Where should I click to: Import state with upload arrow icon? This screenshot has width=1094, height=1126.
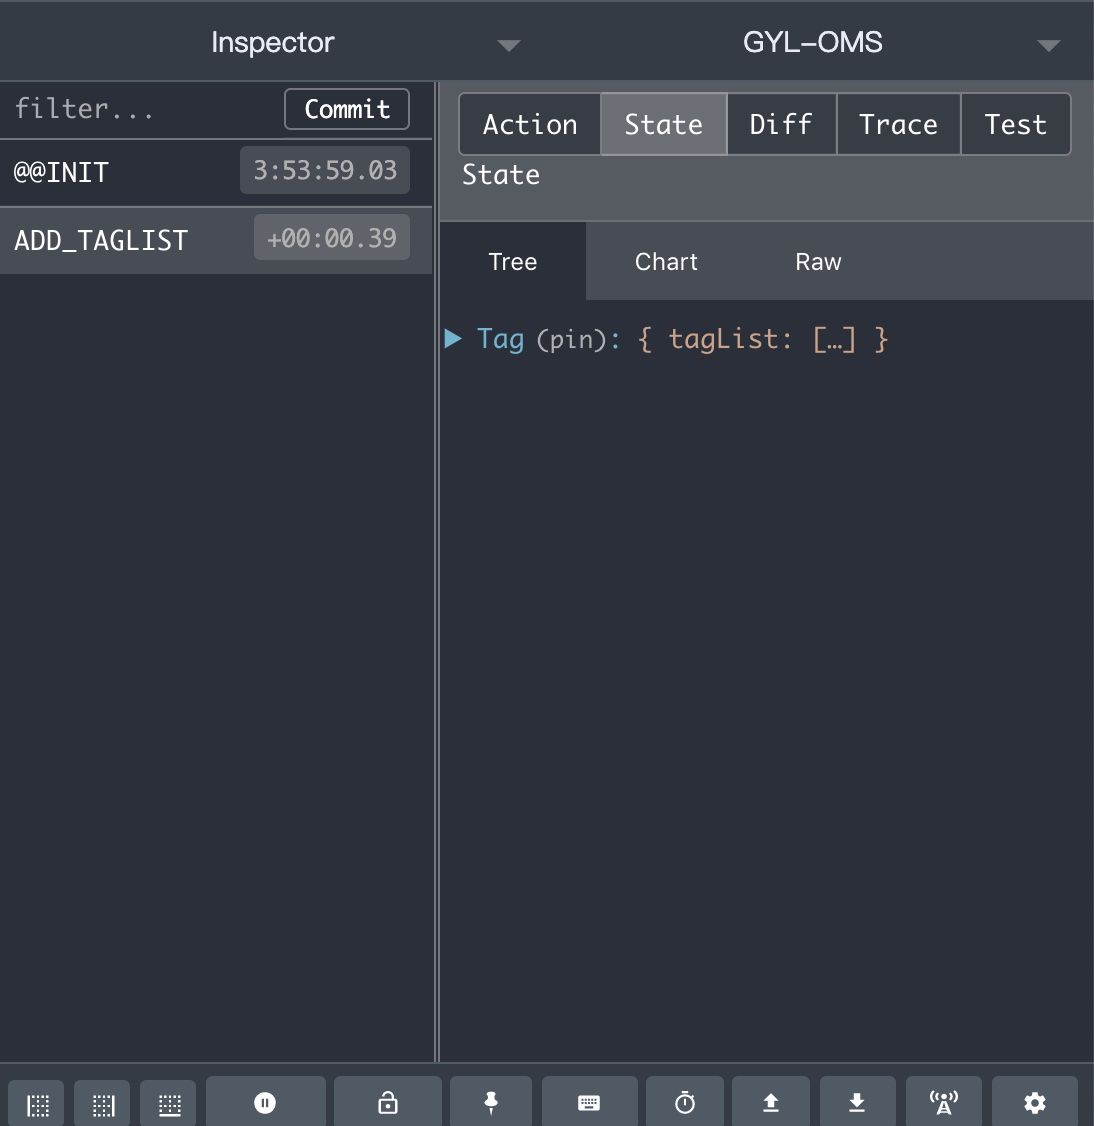771,1102
